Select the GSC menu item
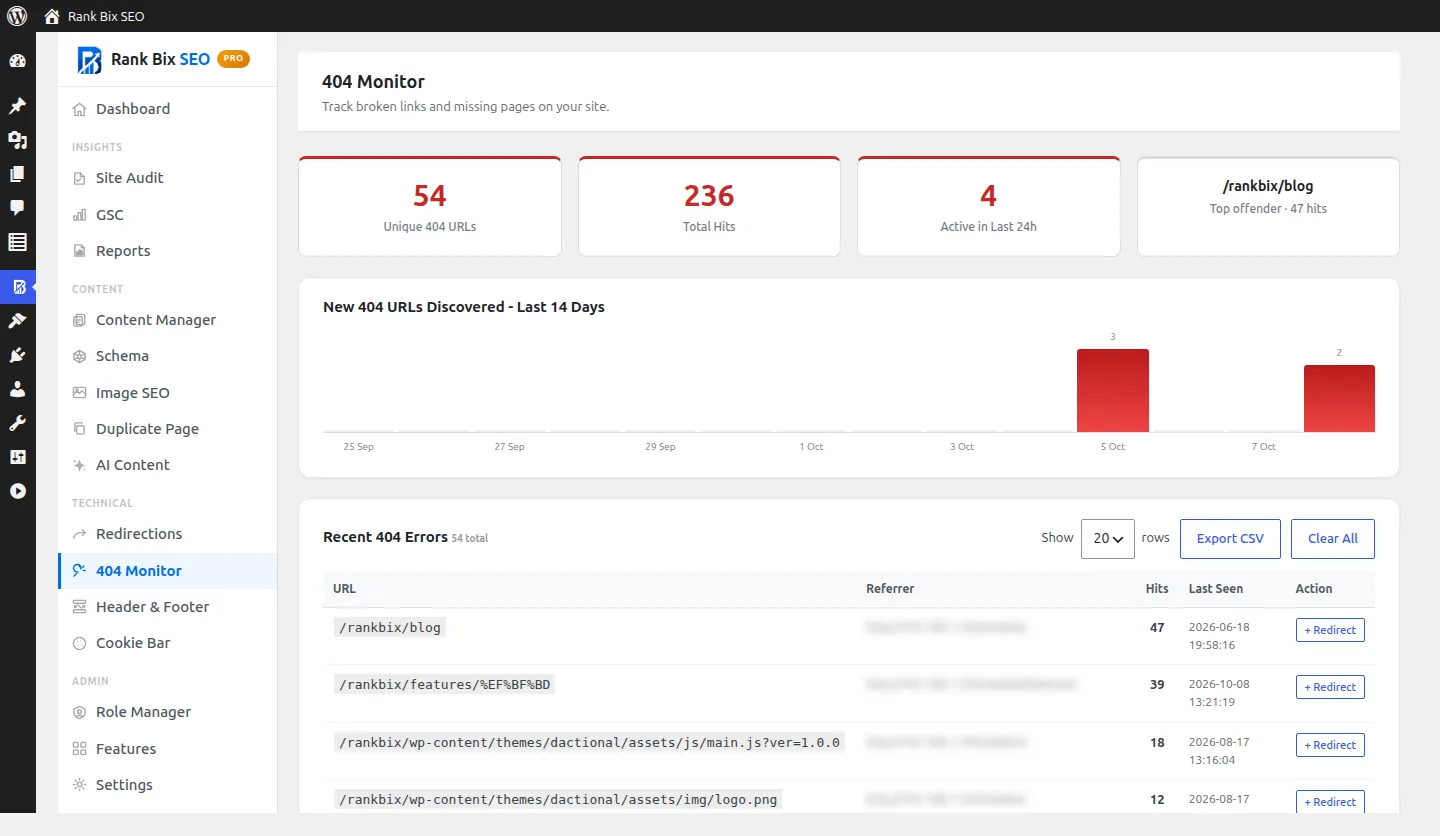 tap(167, 215)
